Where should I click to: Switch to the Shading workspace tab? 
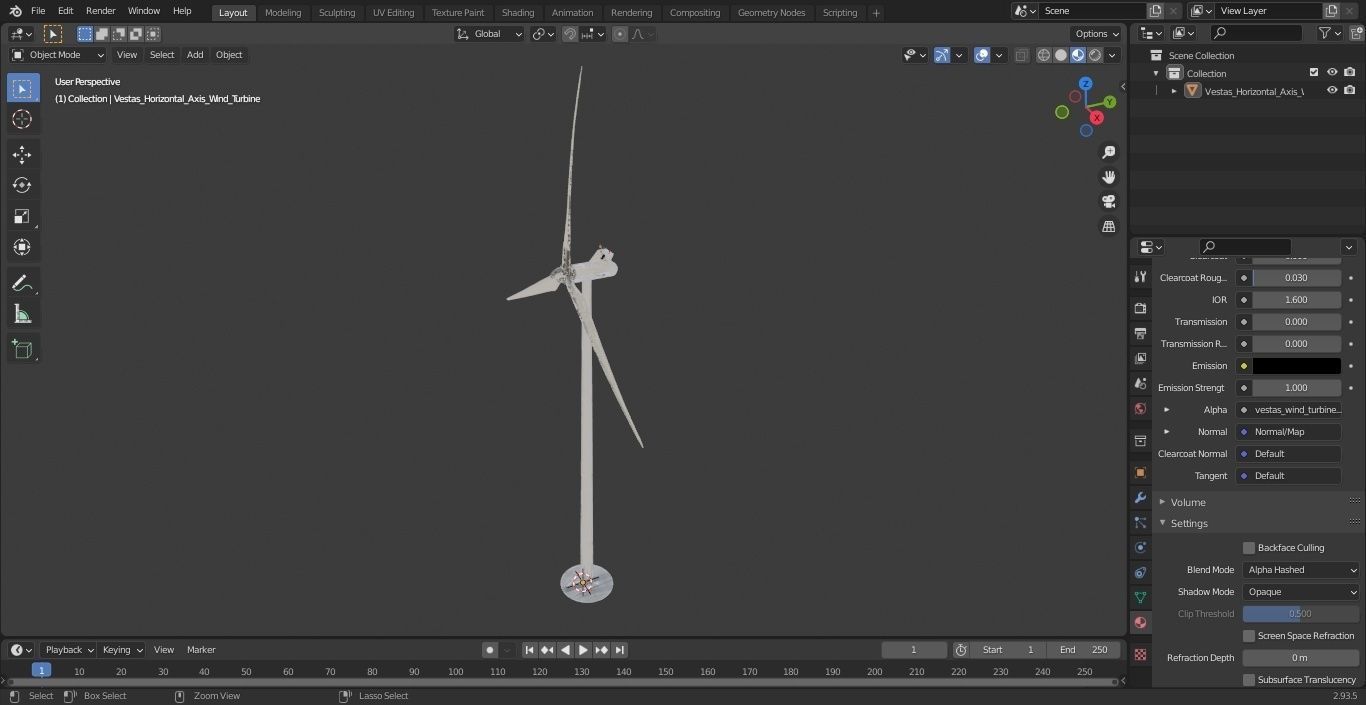point(518,12)
